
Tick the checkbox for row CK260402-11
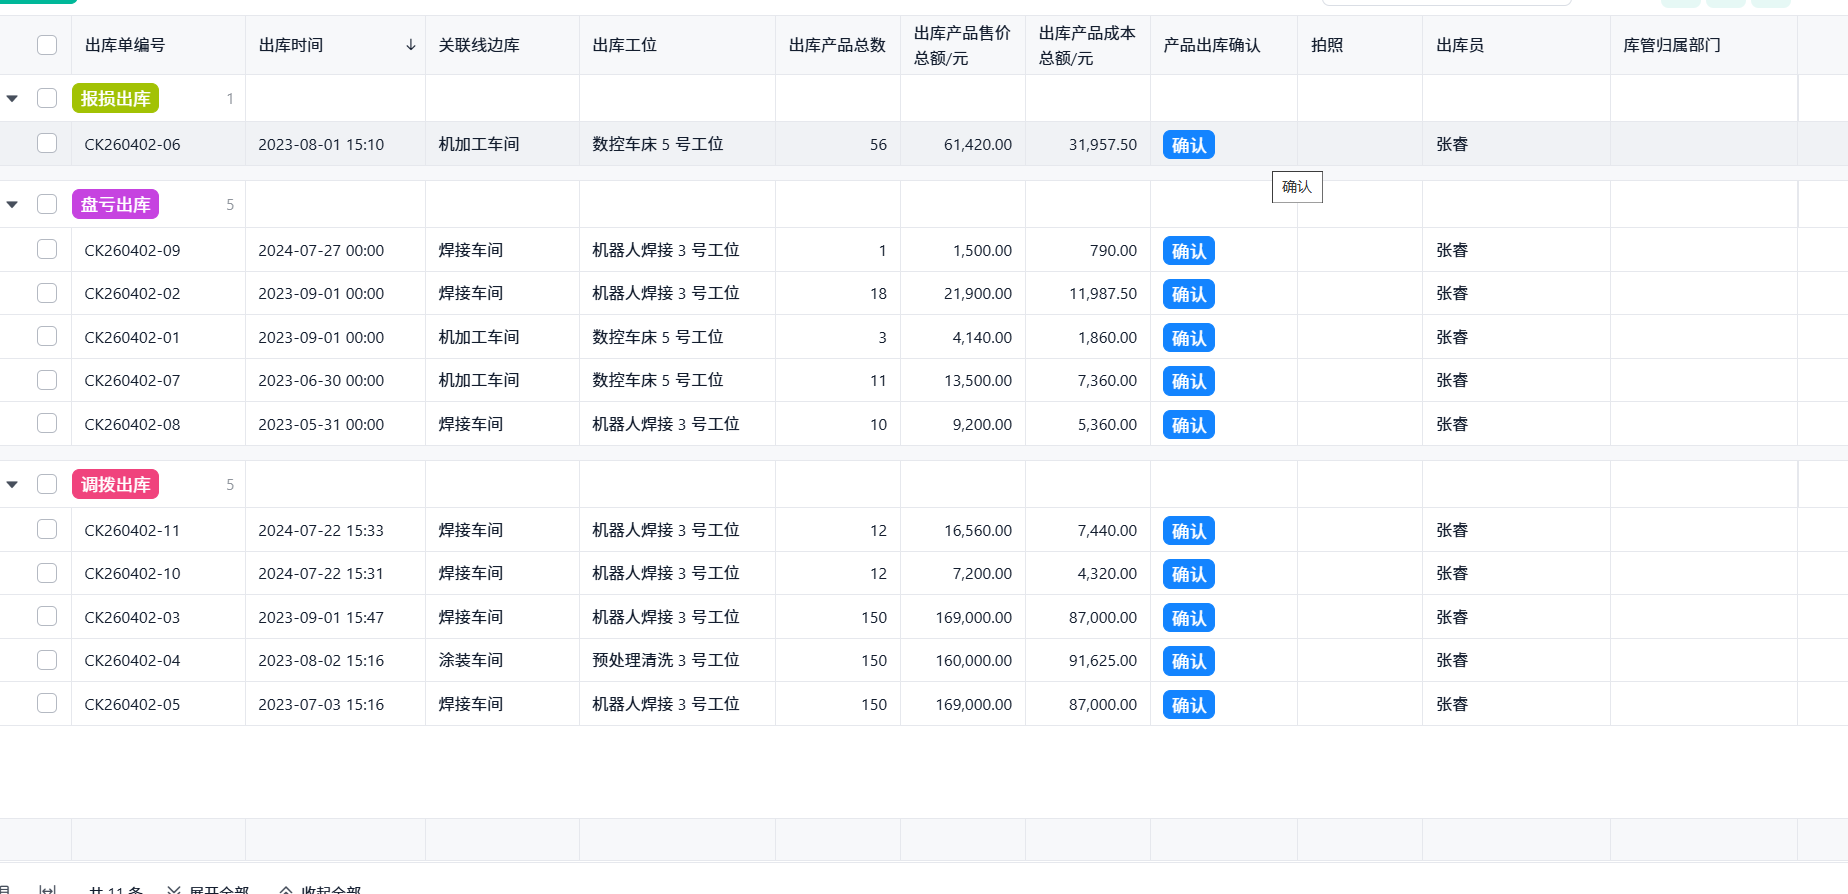pos(47,529)
